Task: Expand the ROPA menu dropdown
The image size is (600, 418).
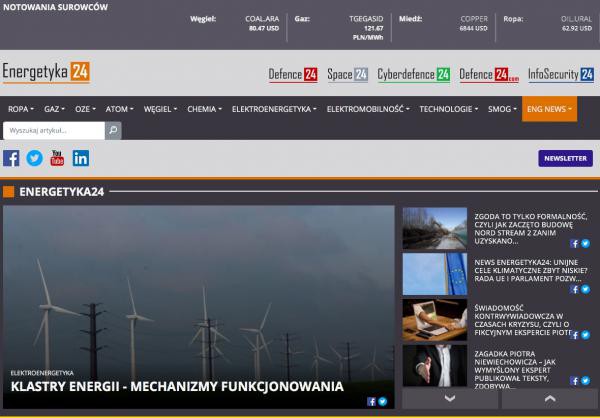Action: (20, 109)
